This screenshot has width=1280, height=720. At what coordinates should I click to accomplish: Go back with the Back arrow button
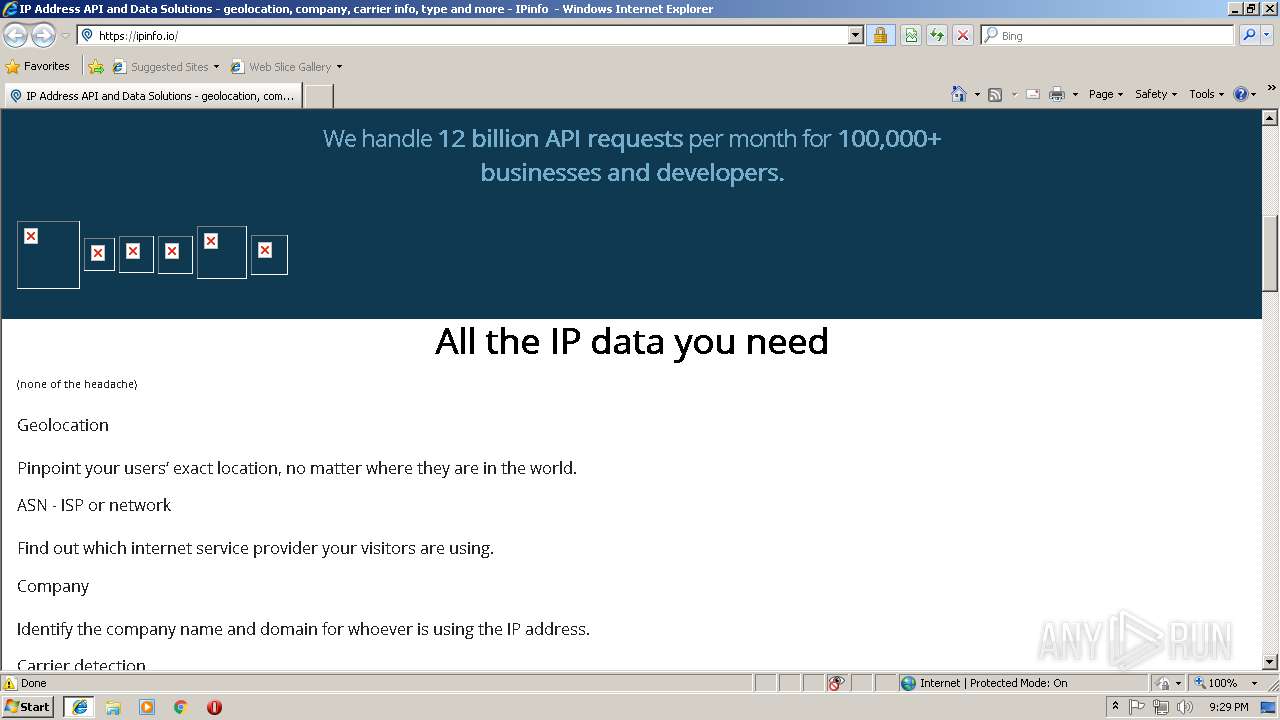pos(15,36)
